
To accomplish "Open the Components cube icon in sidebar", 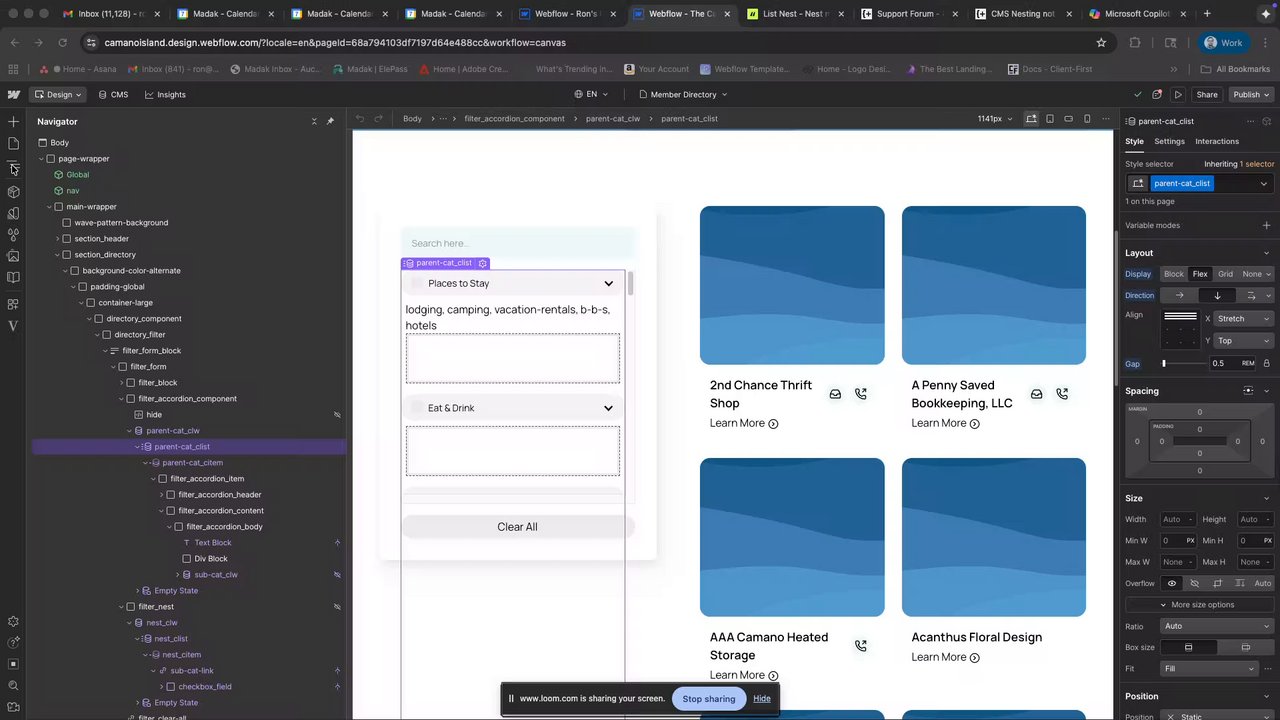I will point(13,192).
